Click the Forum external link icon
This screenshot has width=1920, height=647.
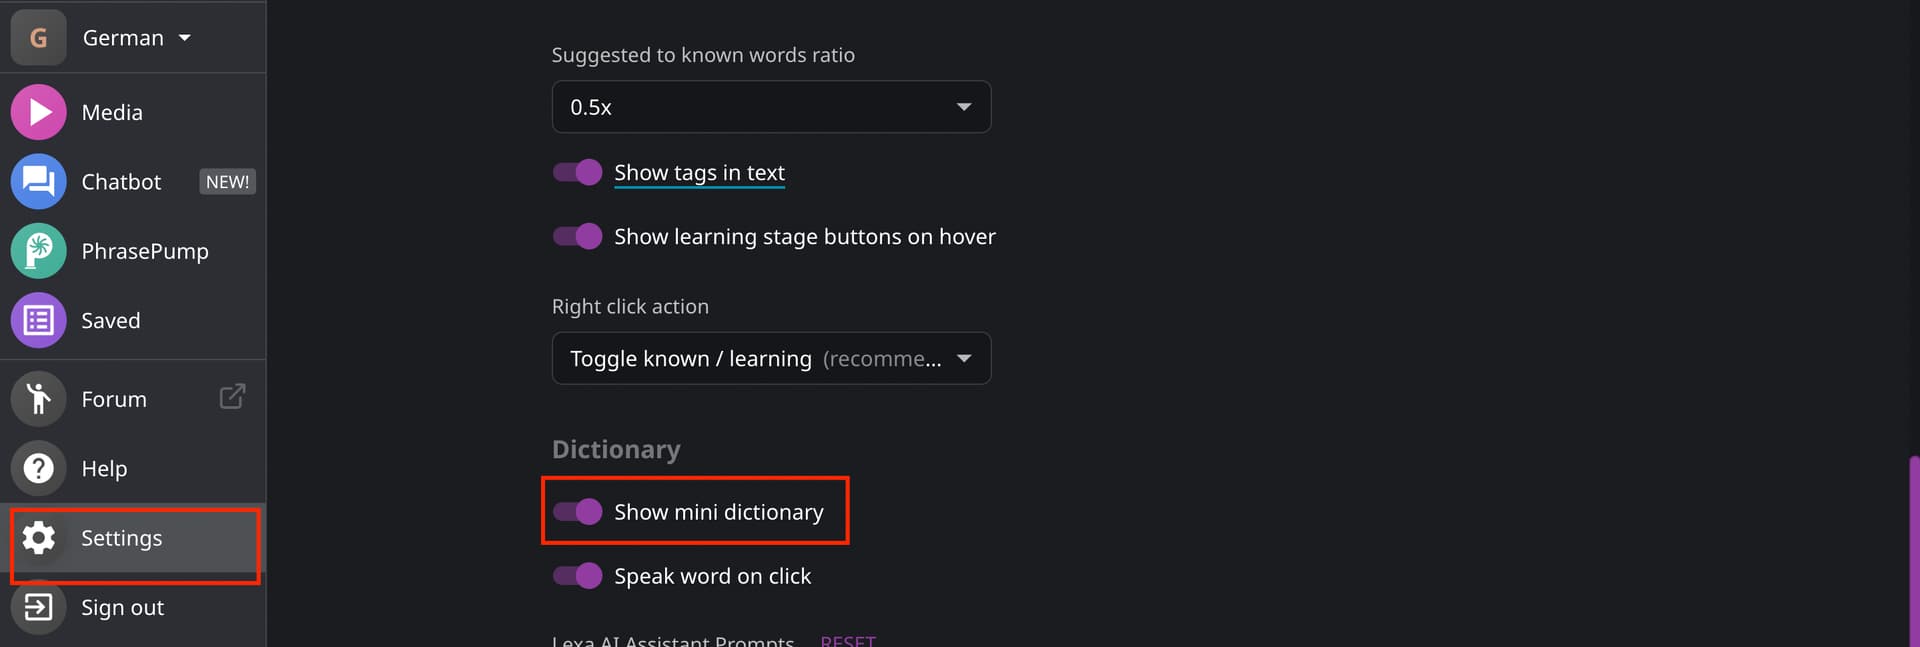[x=232, y=397]
